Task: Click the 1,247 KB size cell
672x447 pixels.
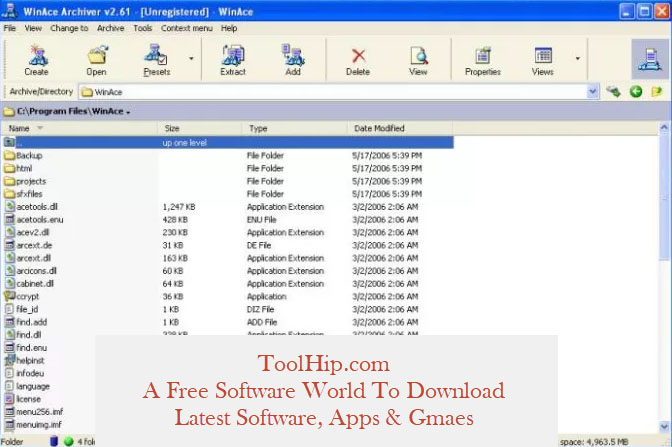Action: pos(179,207)
